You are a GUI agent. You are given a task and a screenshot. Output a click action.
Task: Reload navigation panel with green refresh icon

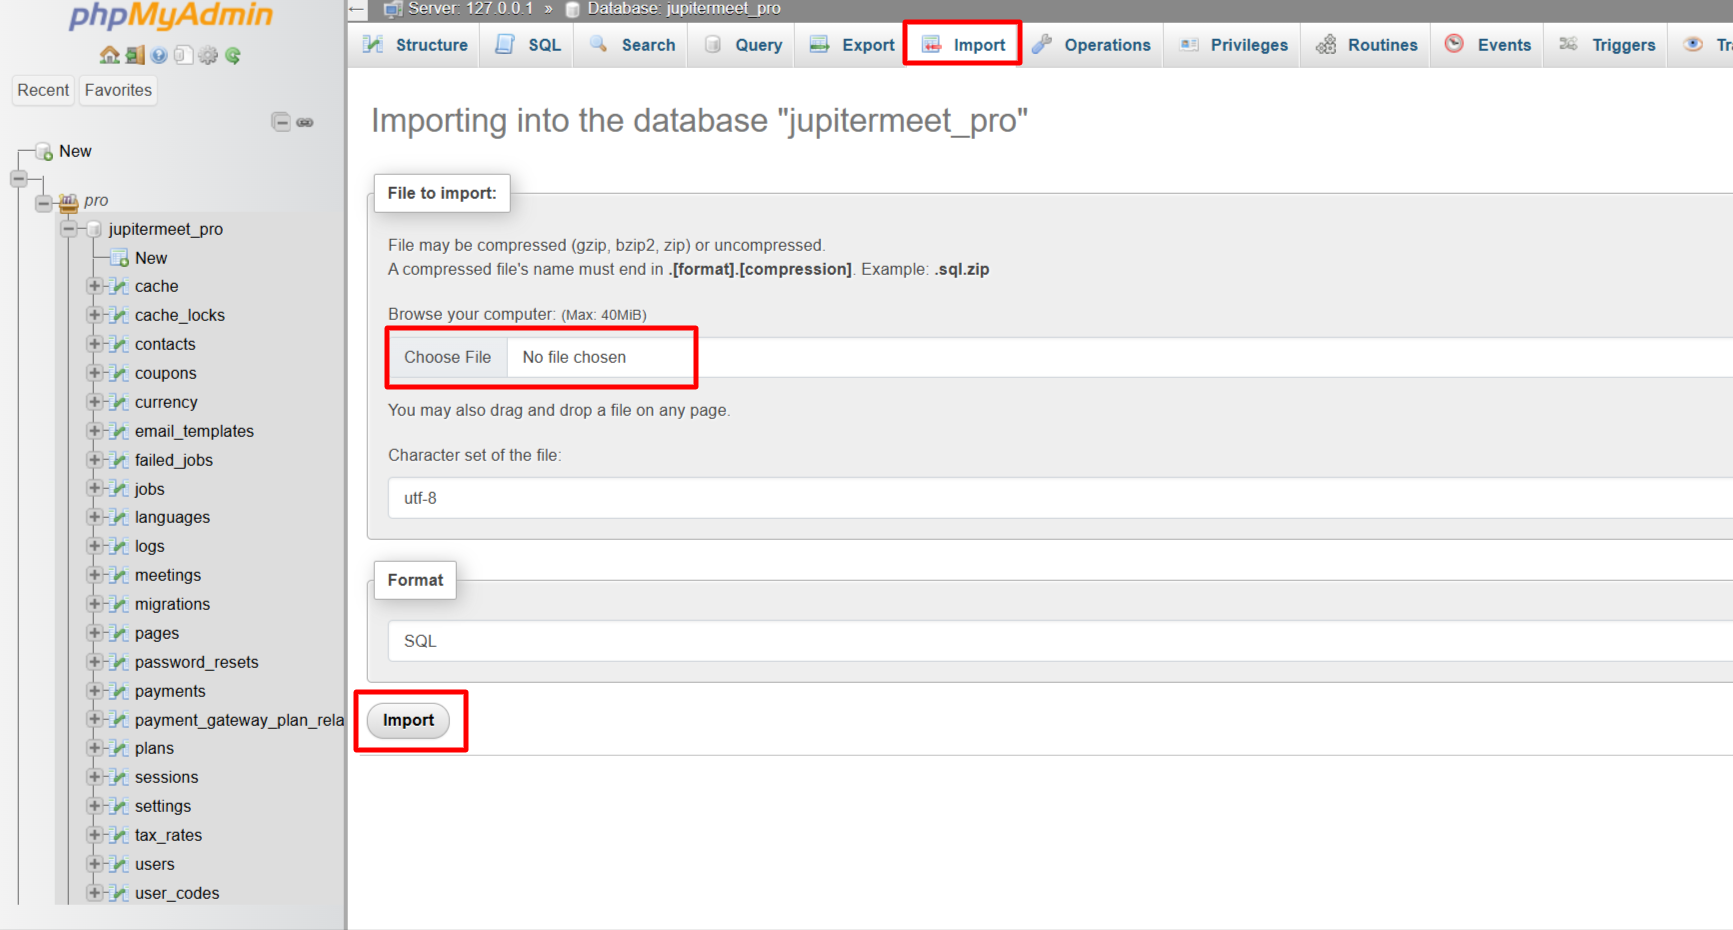(233, 55)
